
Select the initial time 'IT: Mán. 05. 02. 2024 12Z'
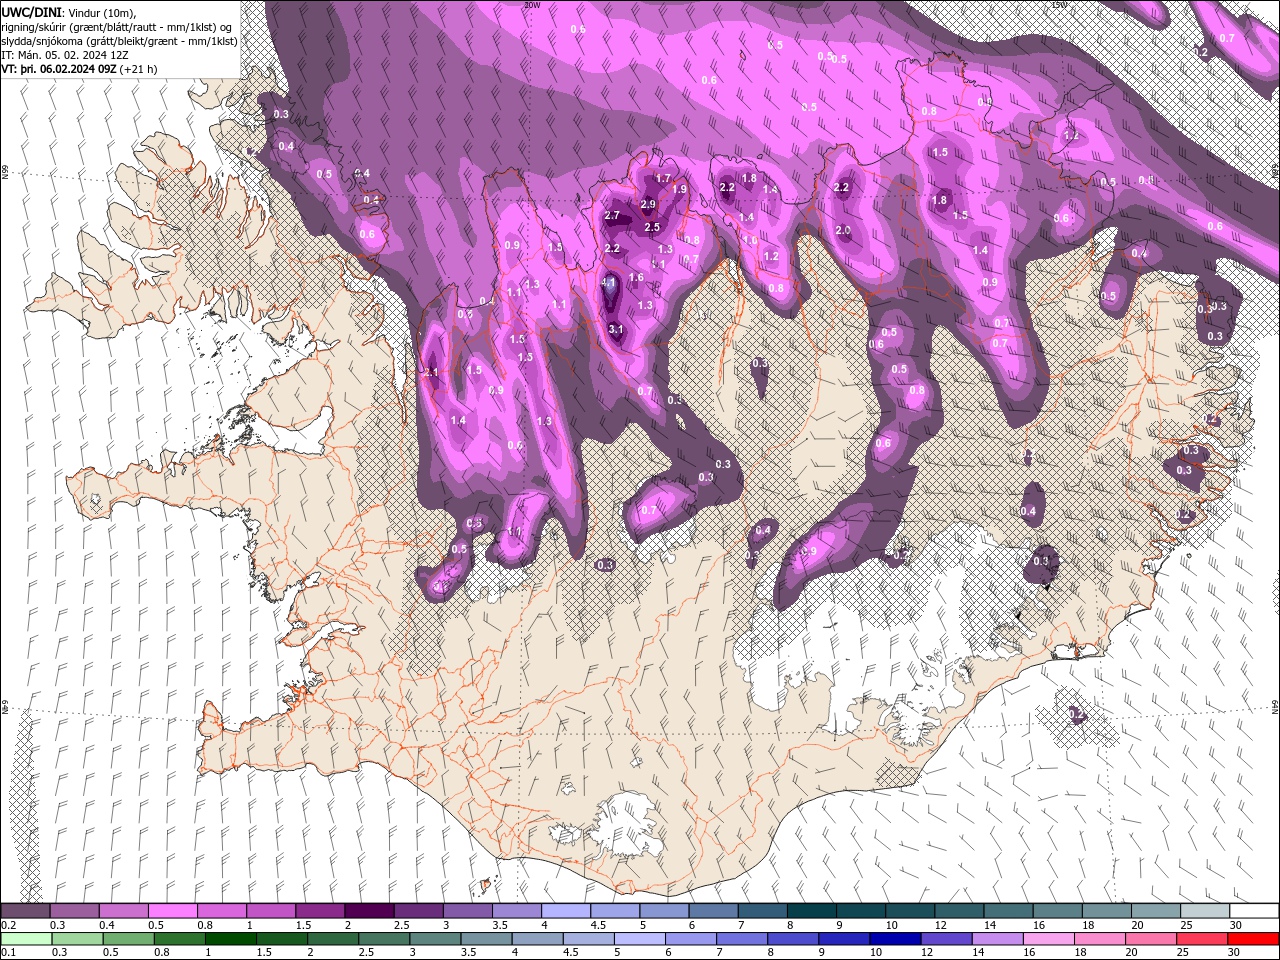coord(63,55)
